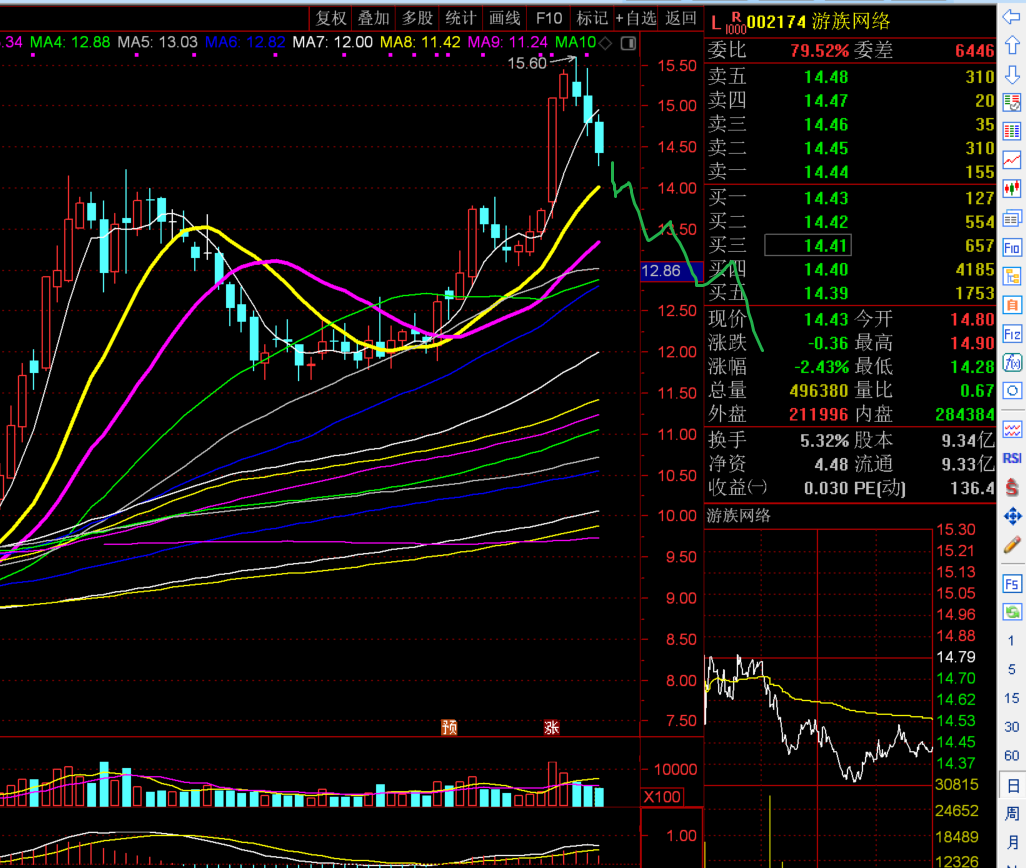Toggle the panel icon right of MA legend
The width and height of the screenshot is (1026, 868).
[628, 43]
